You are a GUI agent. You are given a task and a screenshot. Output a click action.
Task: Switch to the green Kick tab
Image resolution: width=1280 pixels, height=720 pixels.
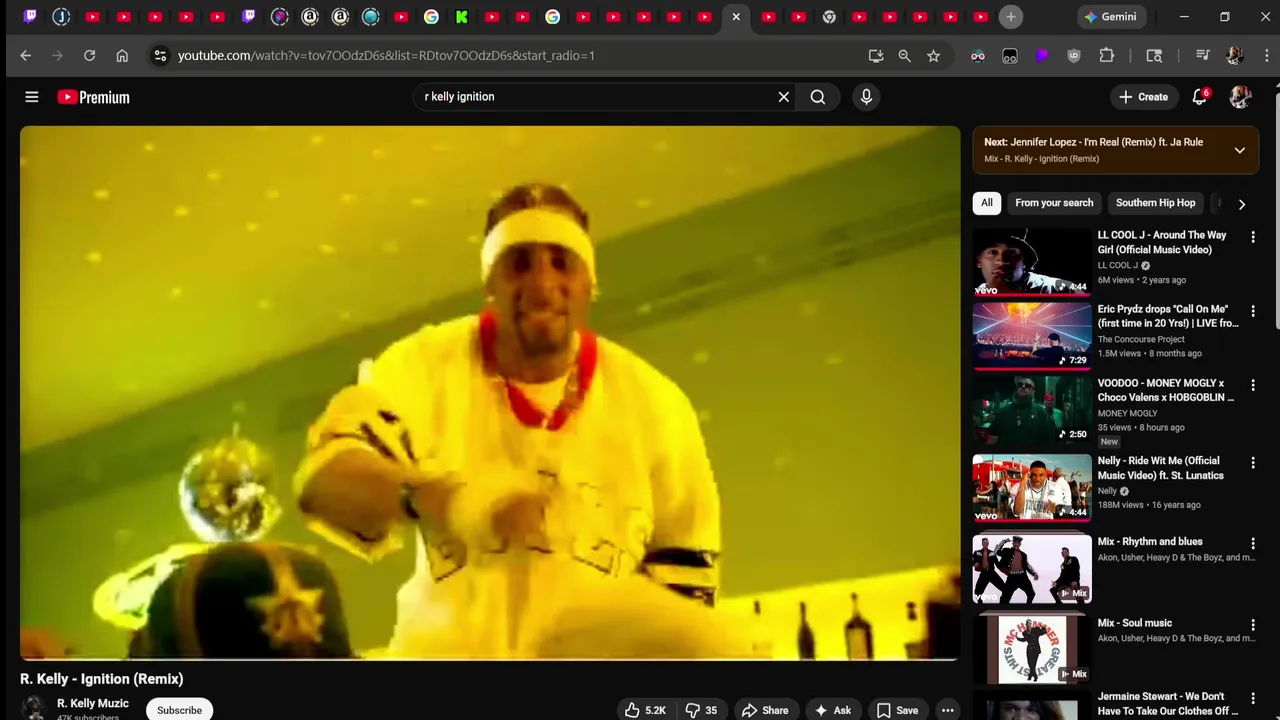click(x=462, y=17)
